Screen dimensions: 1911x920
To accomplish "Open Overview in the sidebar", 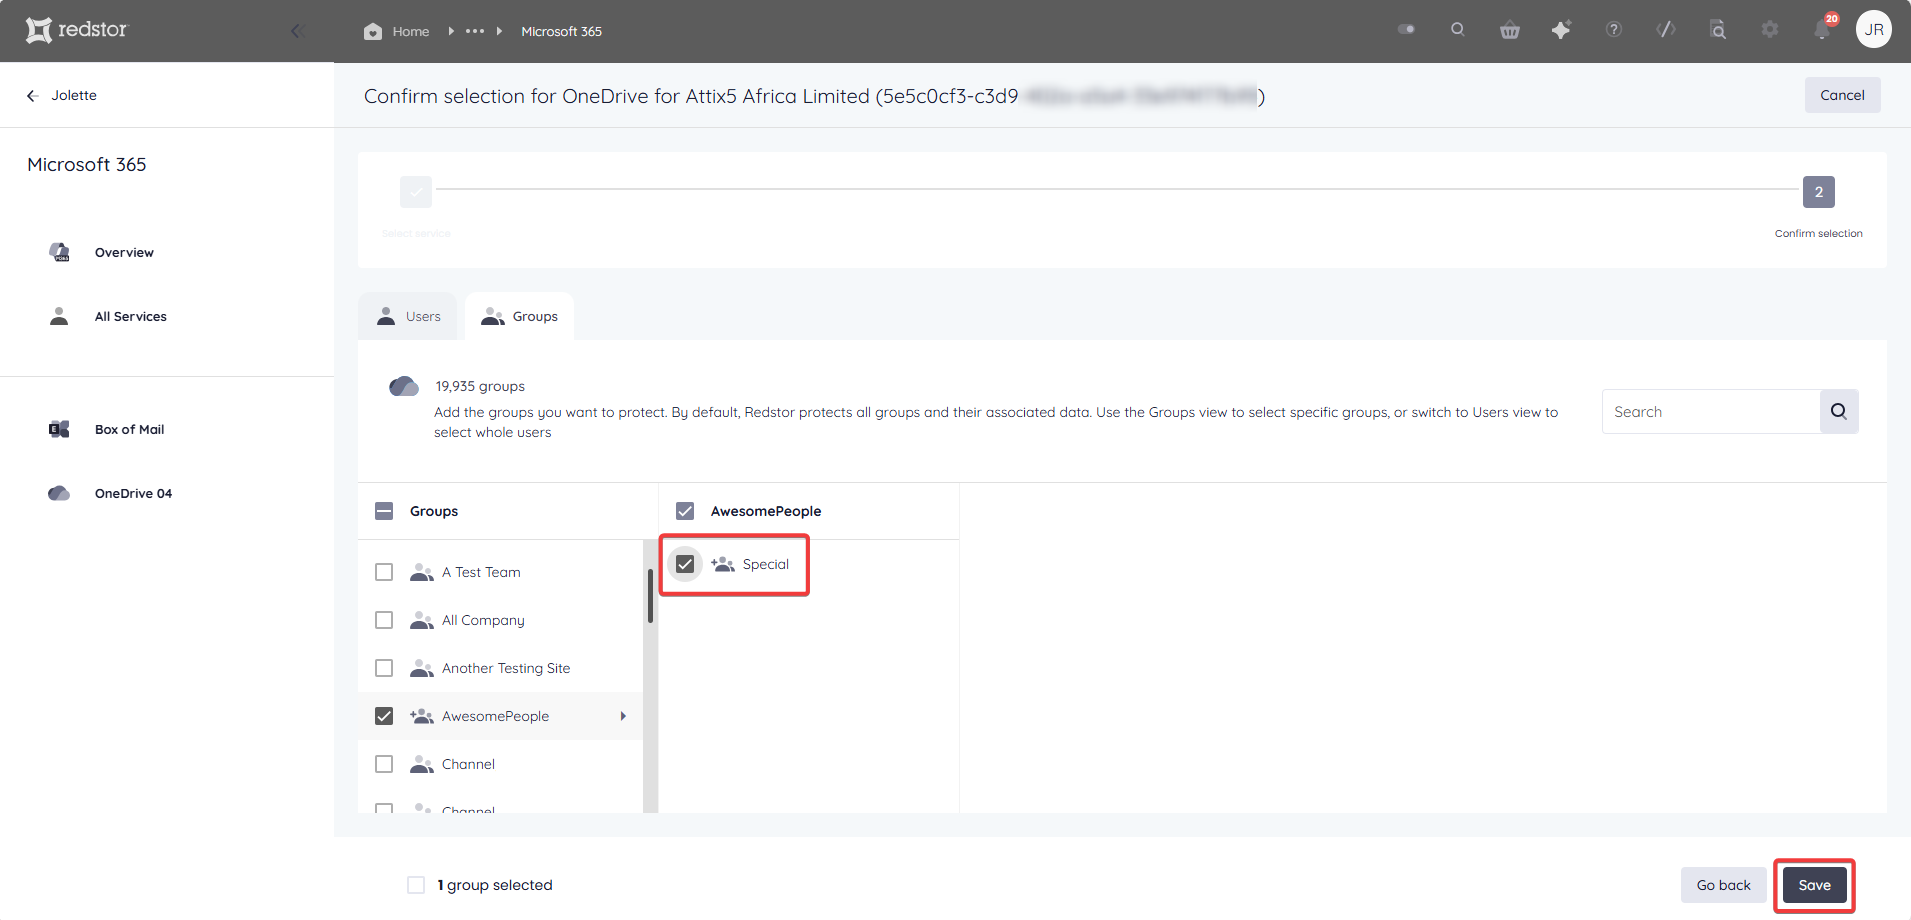I will tap(124, 253).
